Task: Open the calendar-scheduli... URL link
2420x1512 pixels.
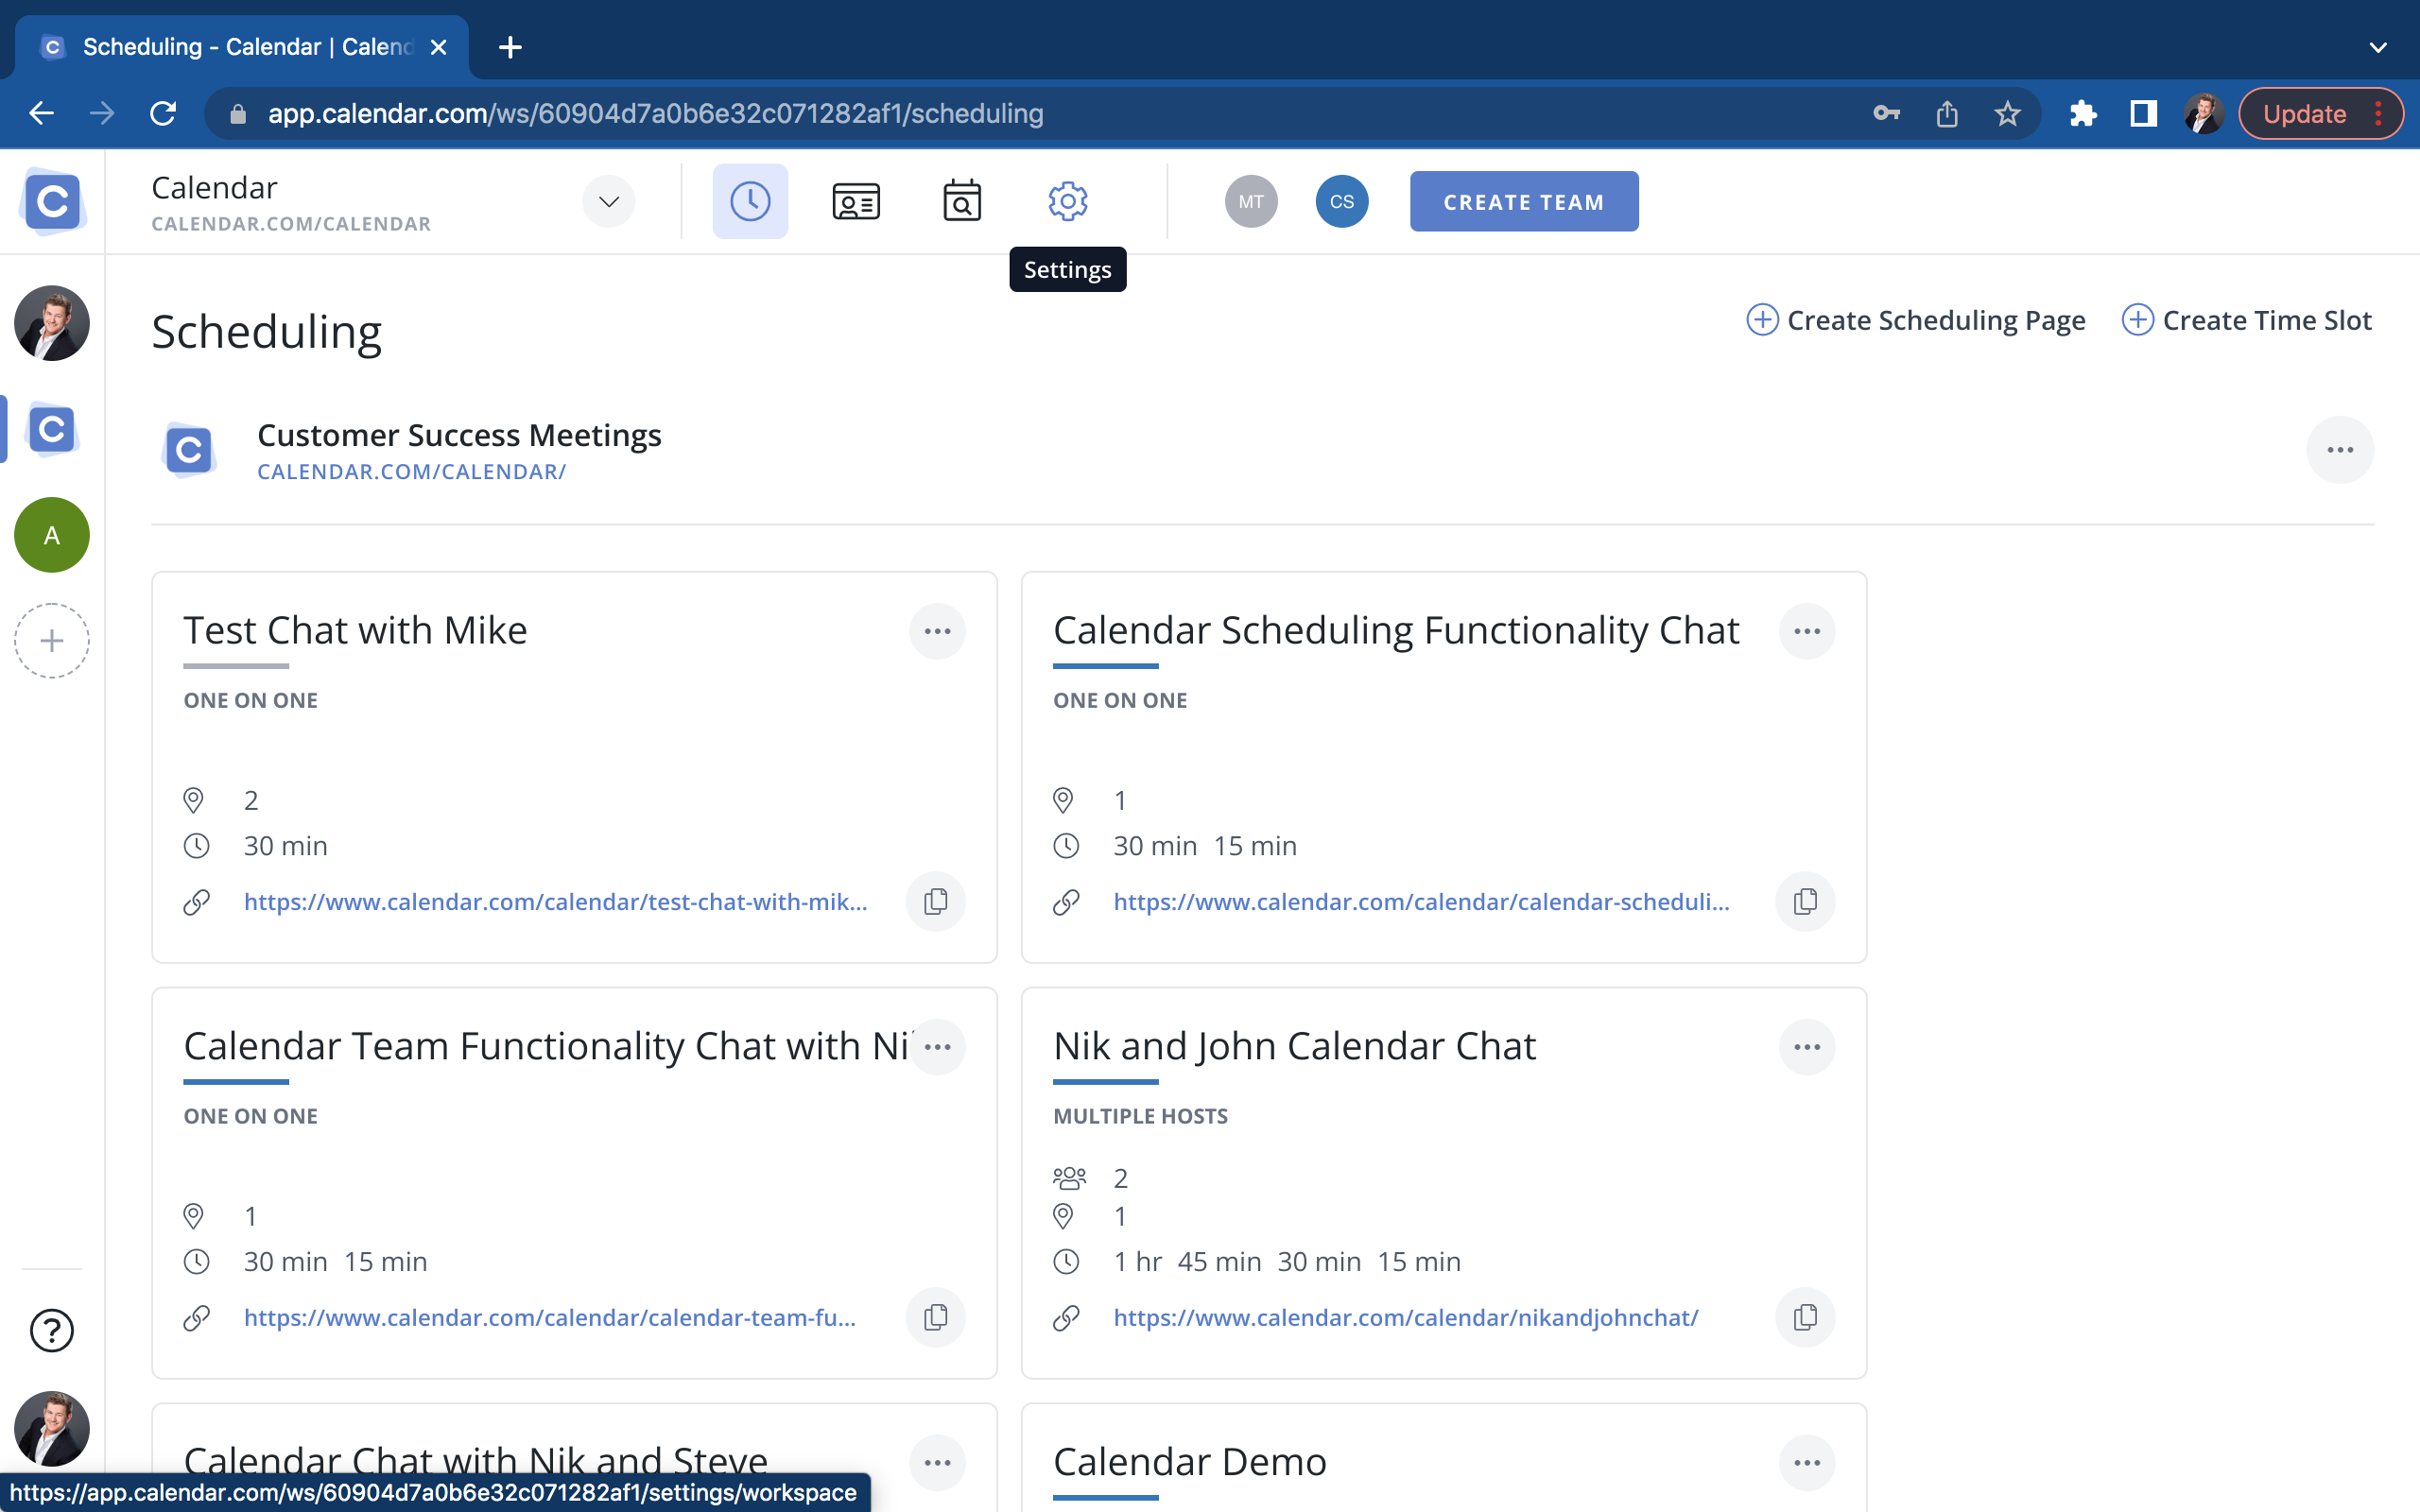Action: (x=1422, y=902)
